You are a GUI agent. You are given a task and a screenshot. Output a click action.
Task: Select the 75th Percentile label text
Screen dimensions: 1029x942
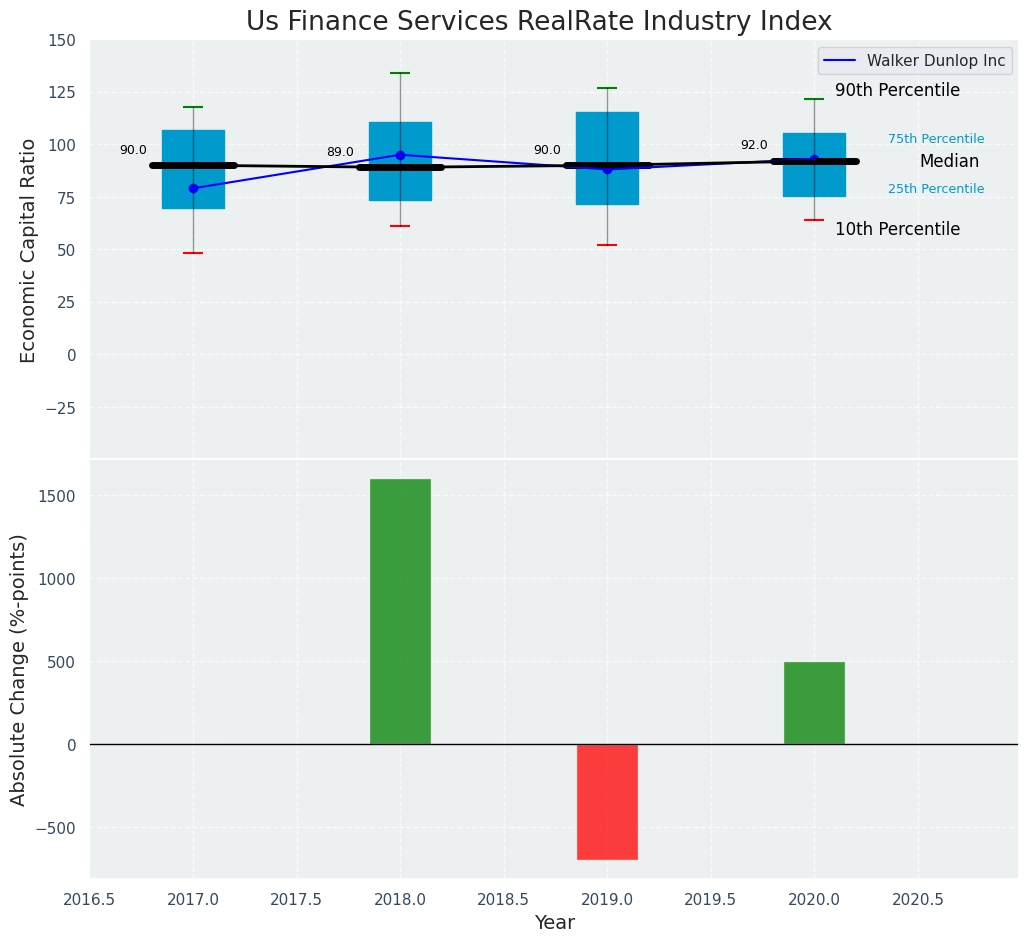[936, 139]
